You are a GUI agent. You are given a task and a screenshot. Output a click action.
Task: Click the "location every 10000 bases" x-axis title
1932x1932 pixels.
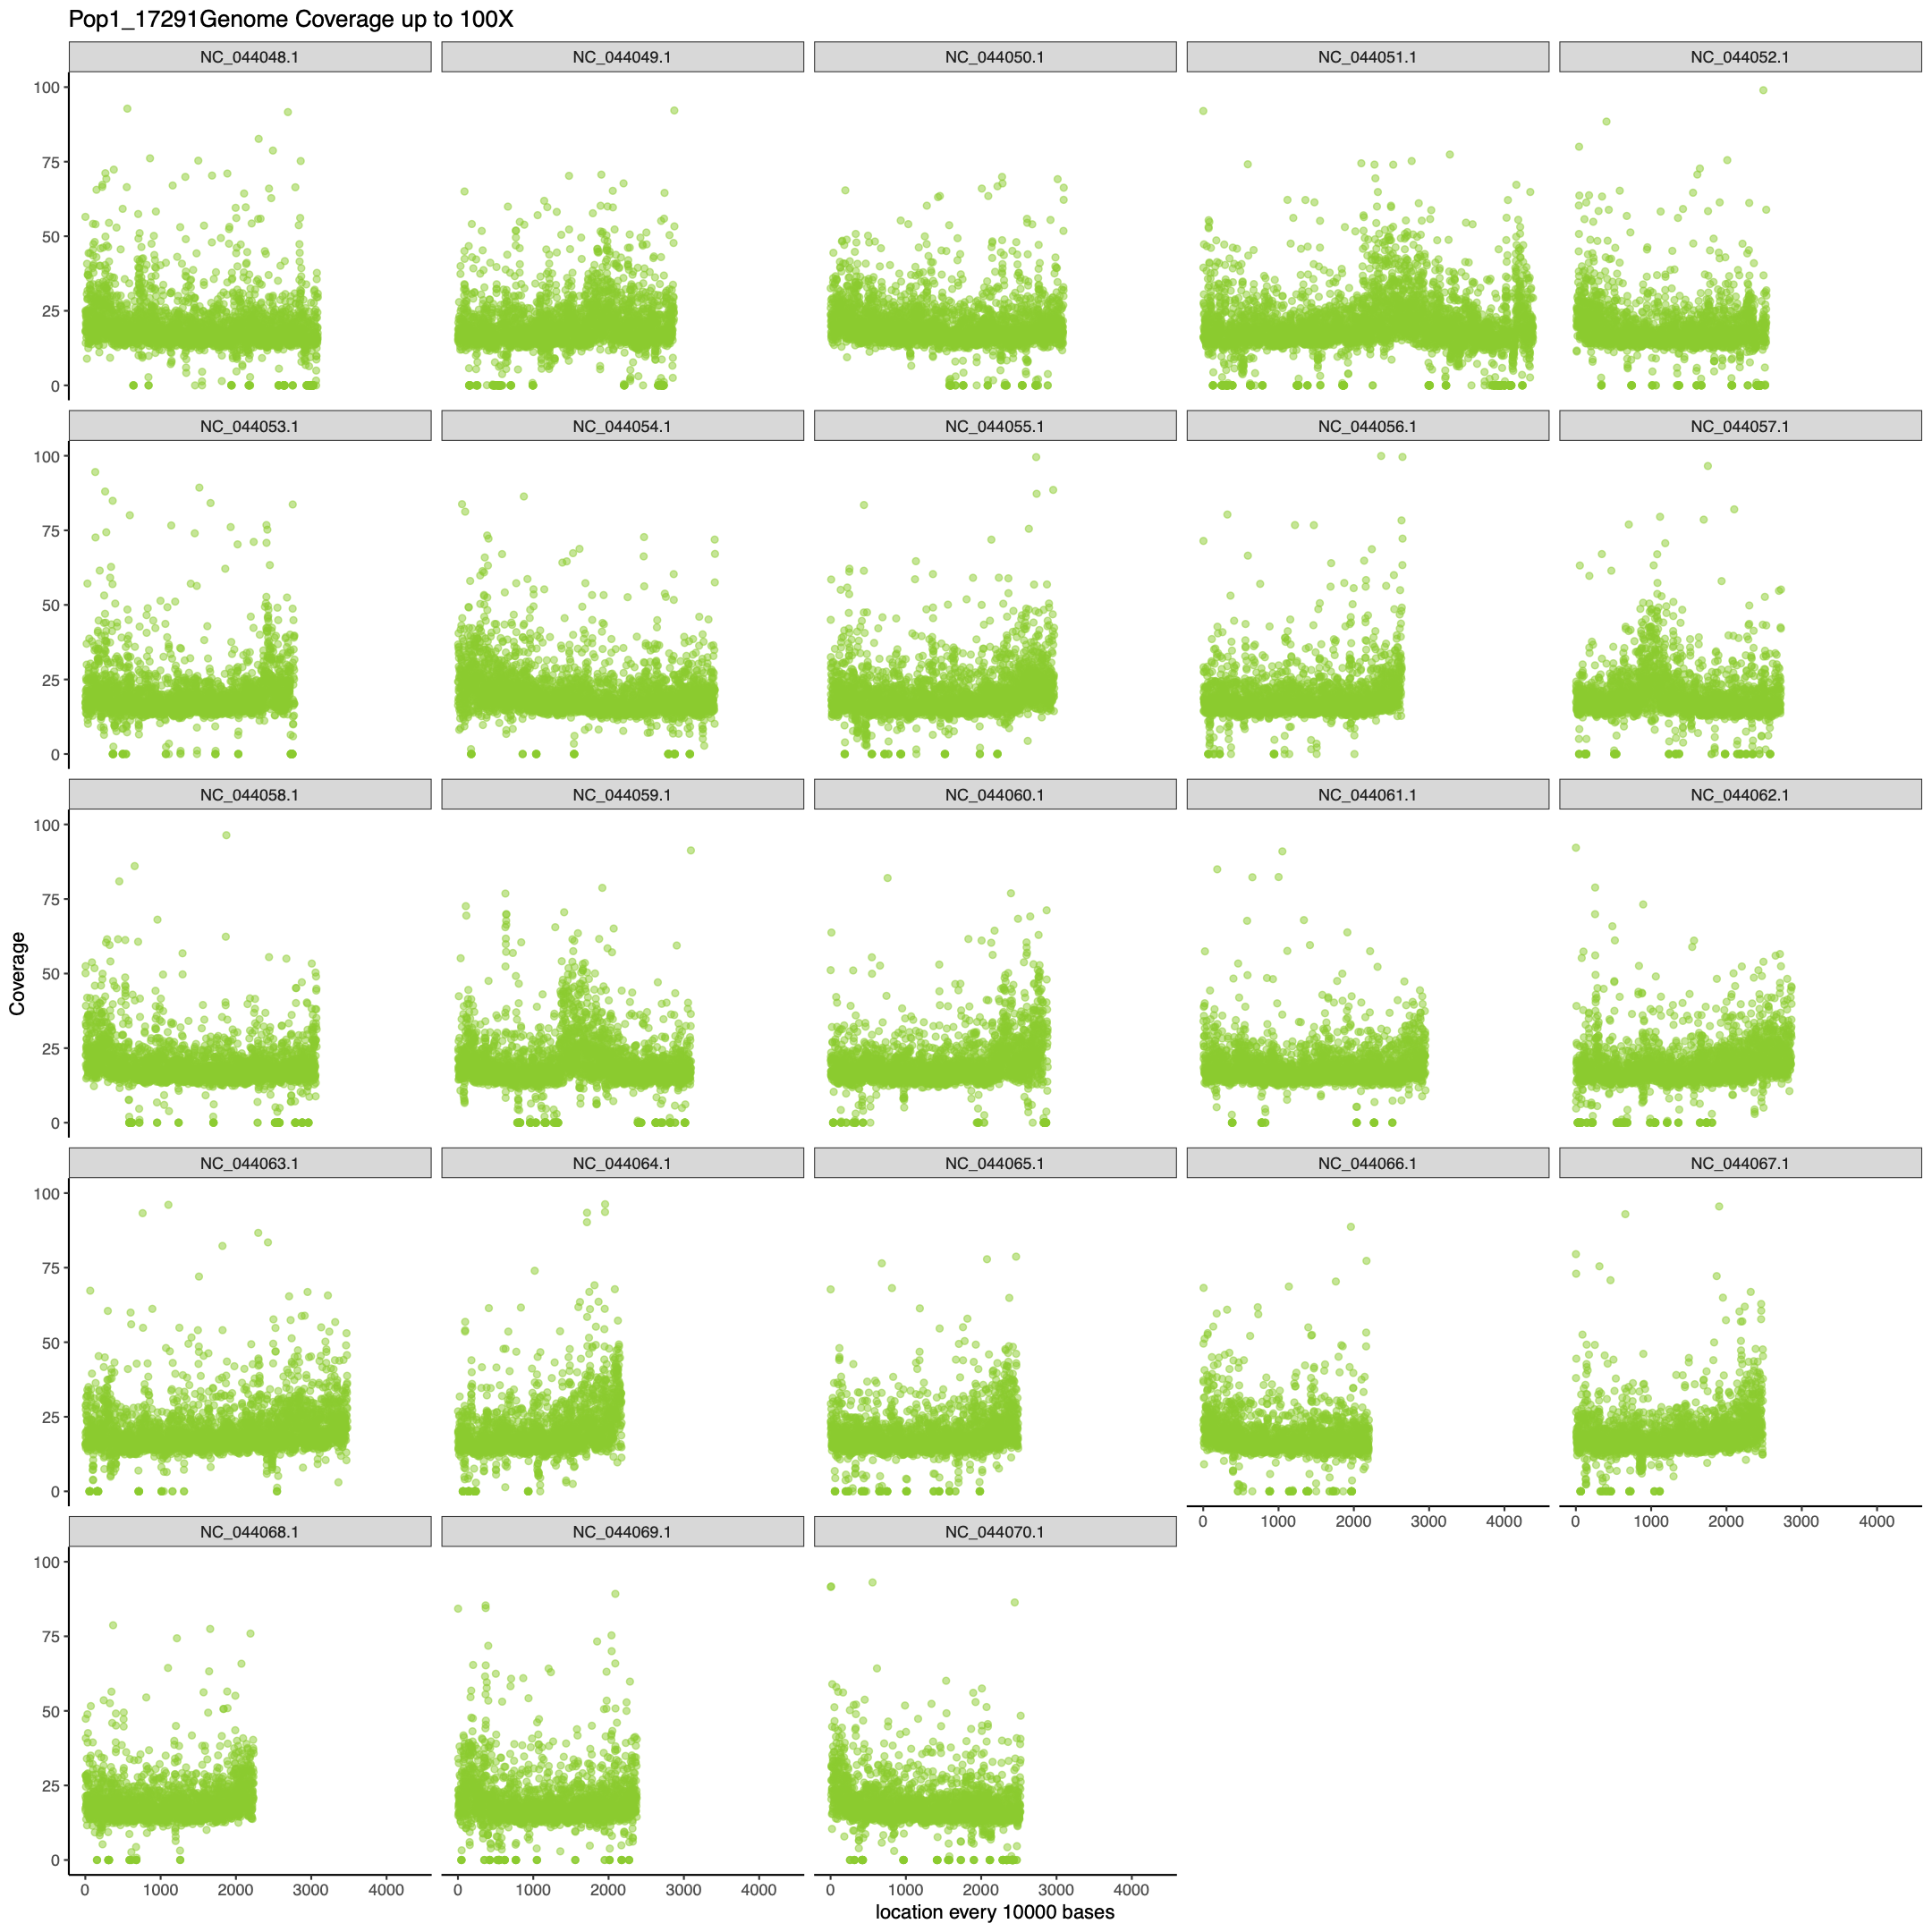pos(995,1912)
